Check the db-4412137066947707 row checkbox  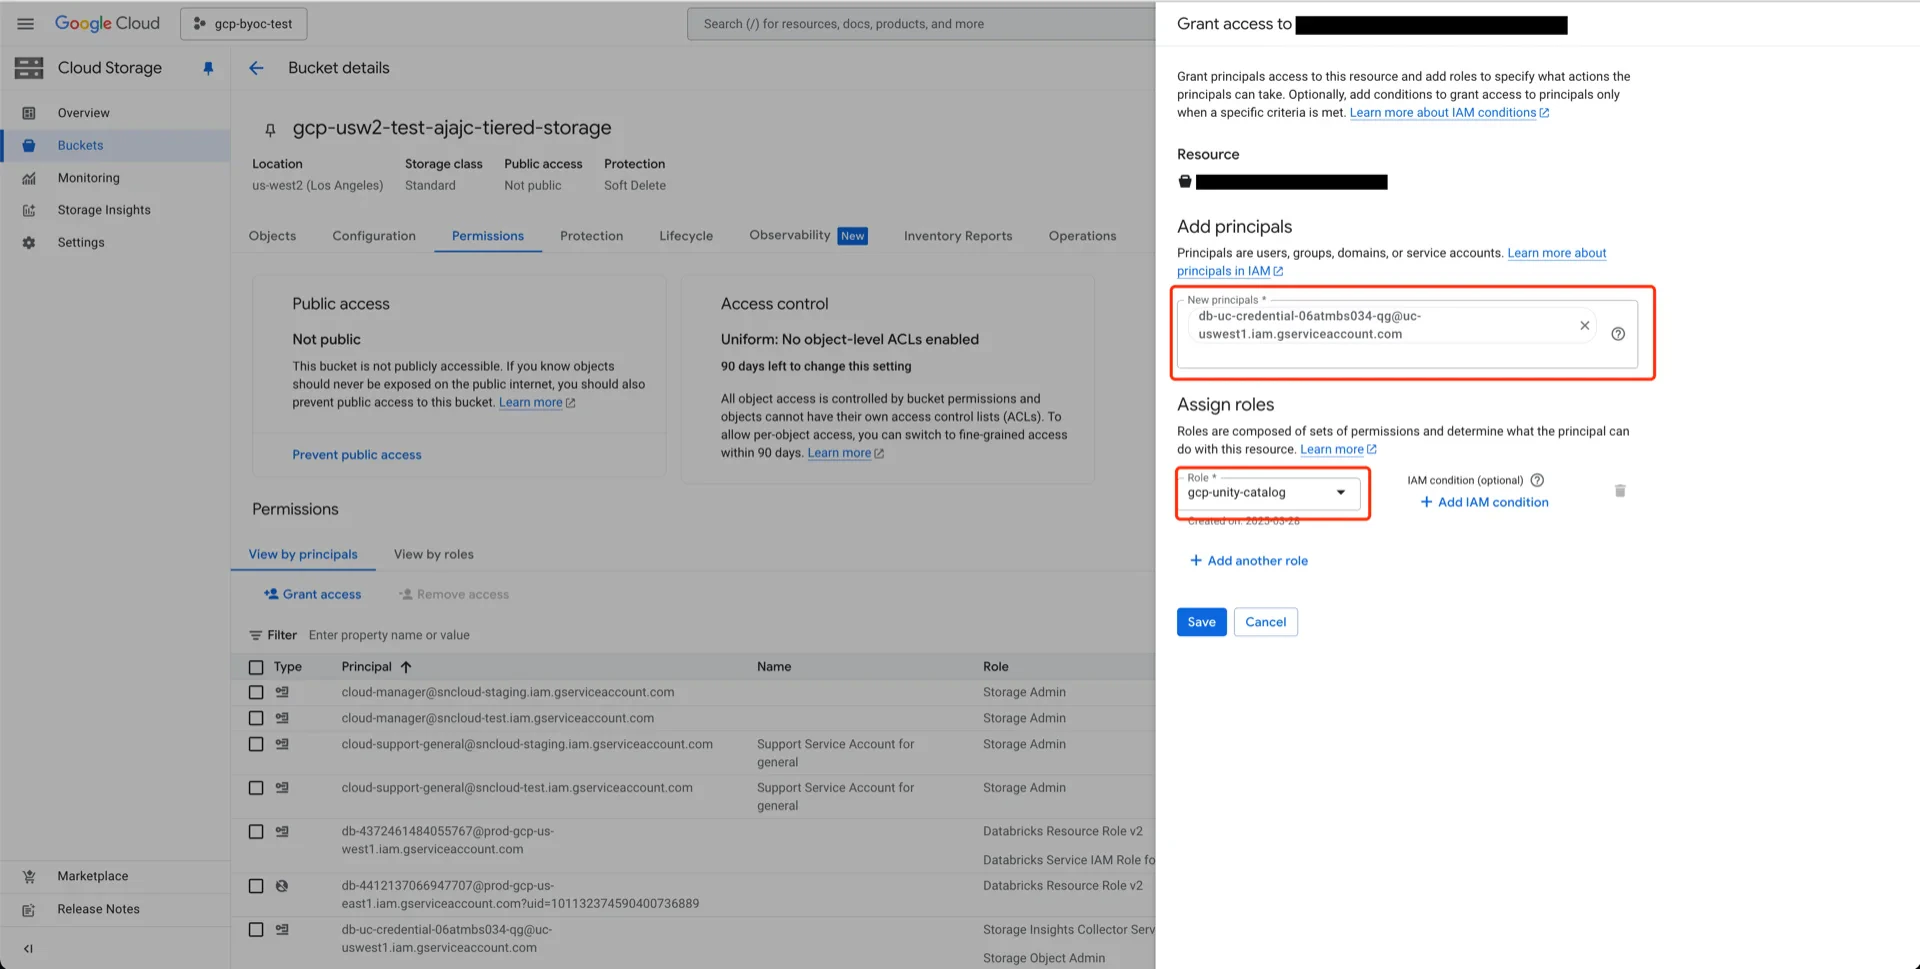pyautogui.click(x=256, y=886)
